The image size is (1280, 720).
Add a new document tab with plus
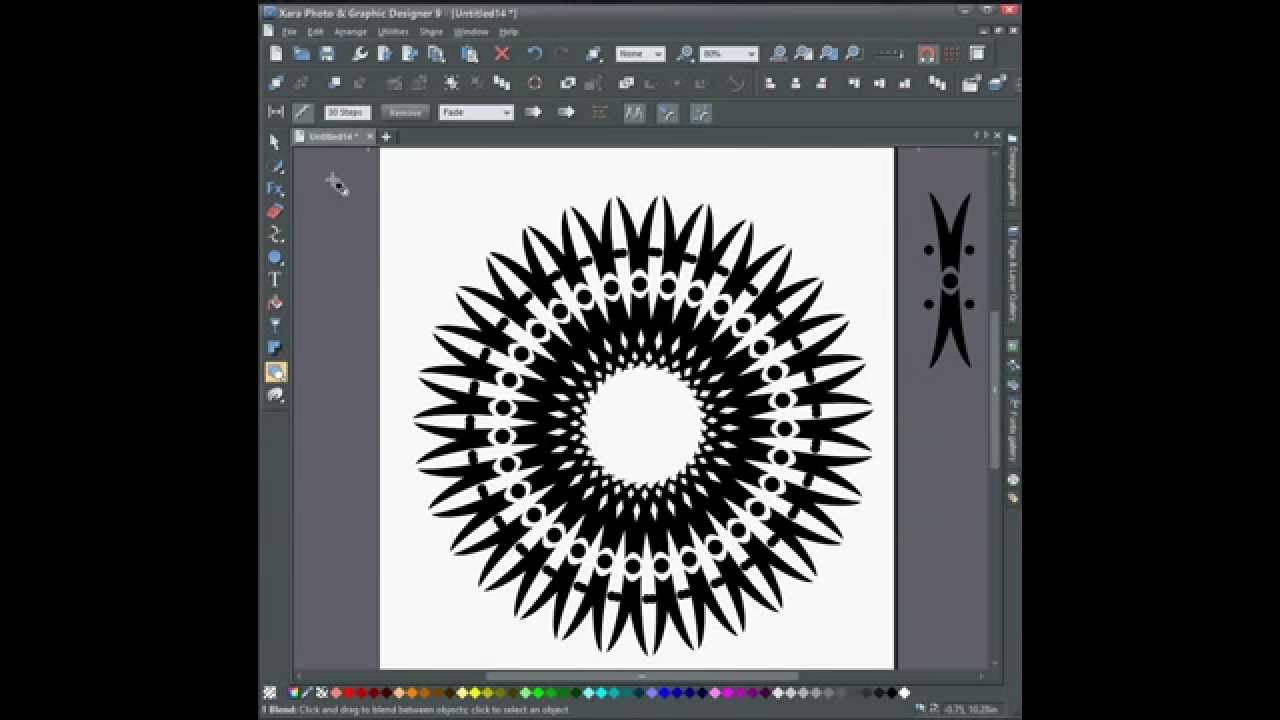tap(386, 137)
